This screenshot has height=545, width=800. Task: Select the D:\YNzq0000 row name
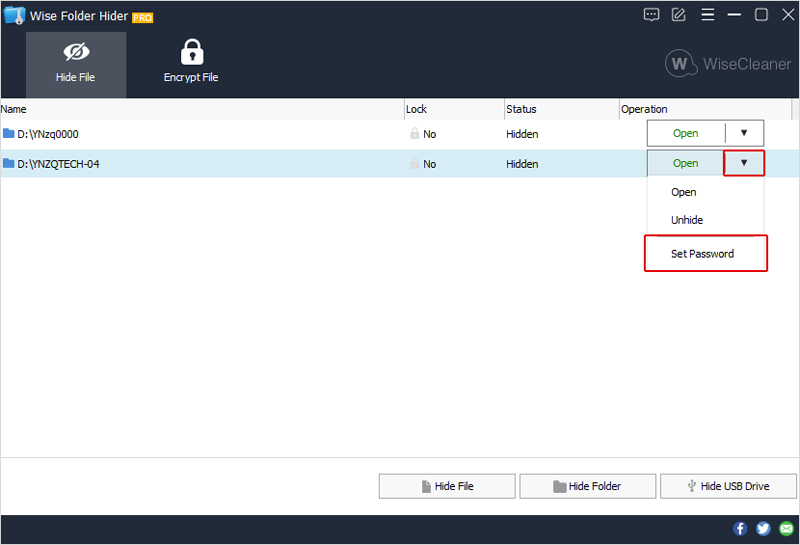[x=48, y=134]
